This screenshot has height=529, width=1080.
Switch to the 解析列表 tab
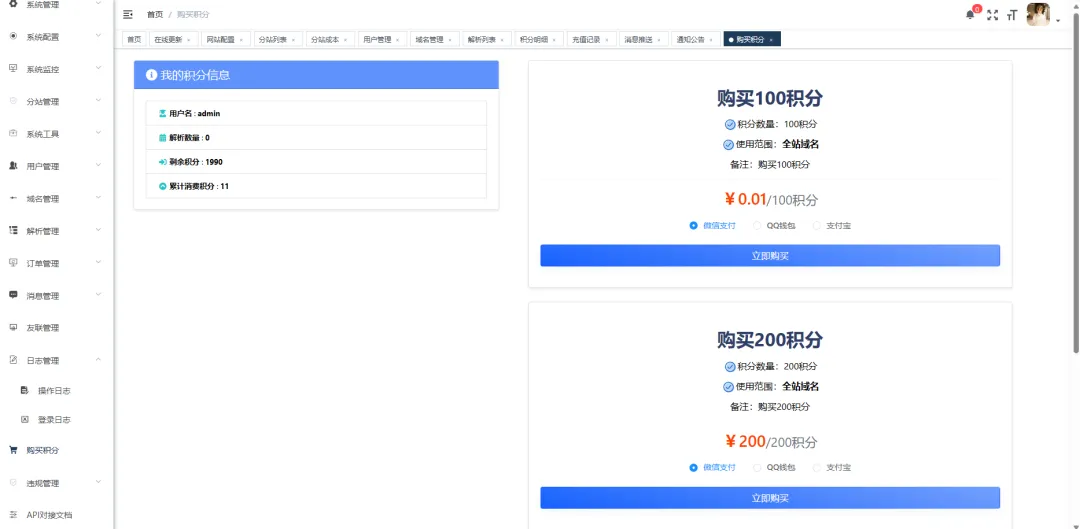click(x=481, y=40)
